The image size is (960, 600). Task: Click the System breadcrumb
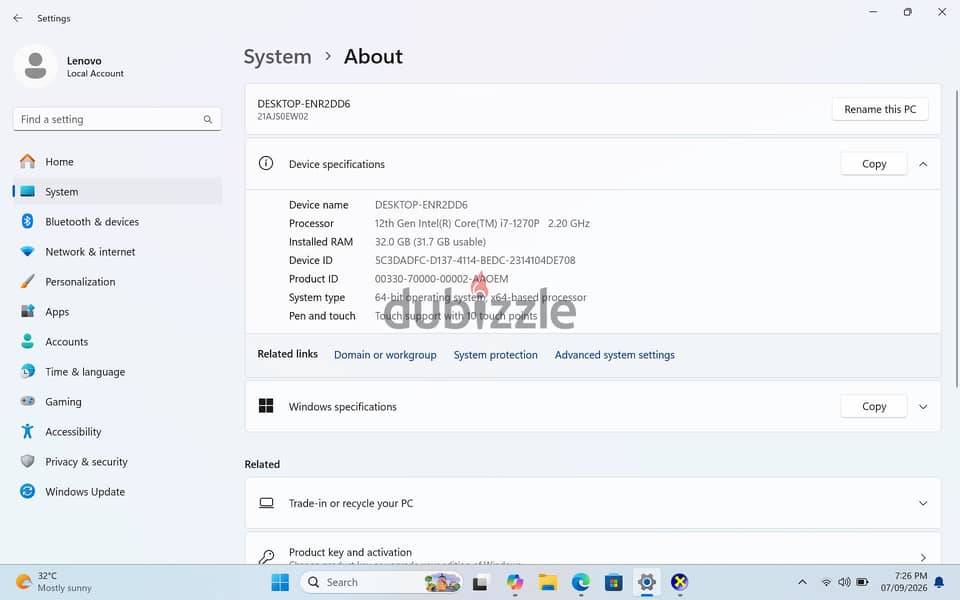[x=277, y=56]
